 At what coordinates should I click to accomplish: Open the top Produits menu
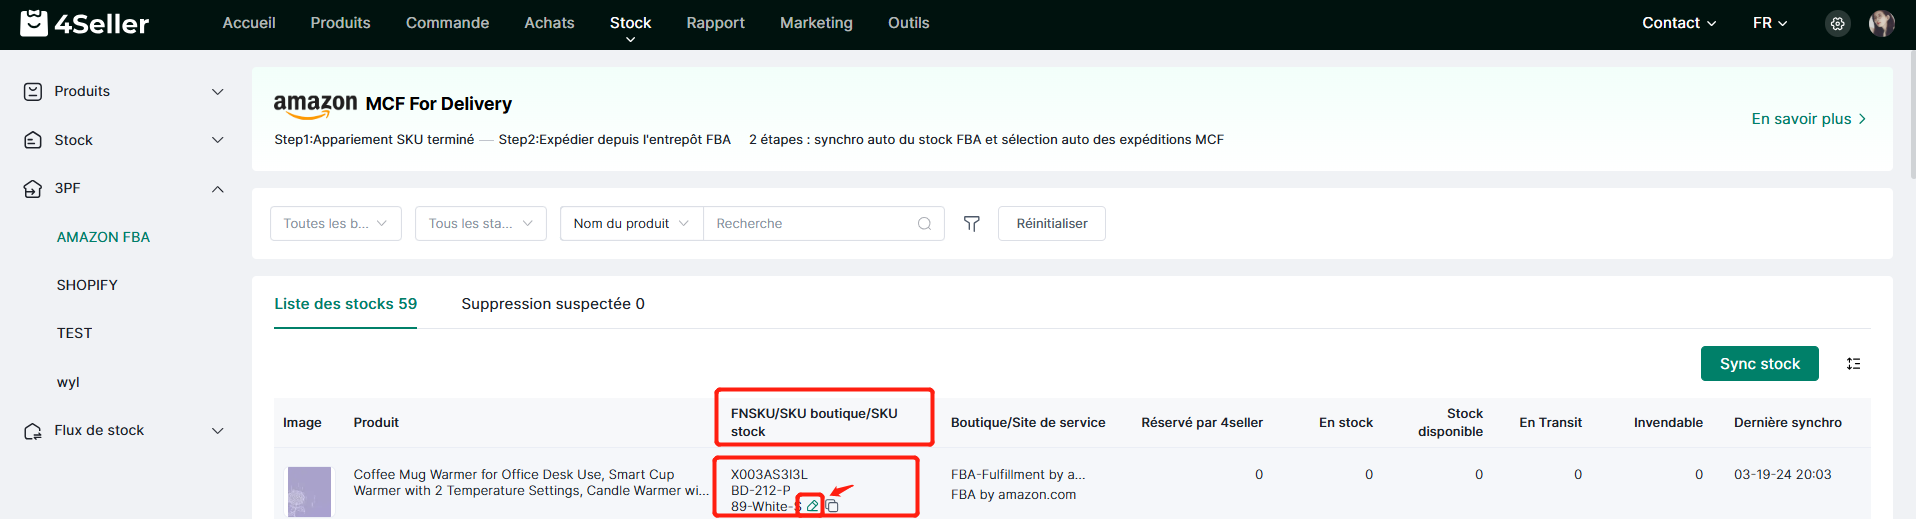tap(340, 23)
